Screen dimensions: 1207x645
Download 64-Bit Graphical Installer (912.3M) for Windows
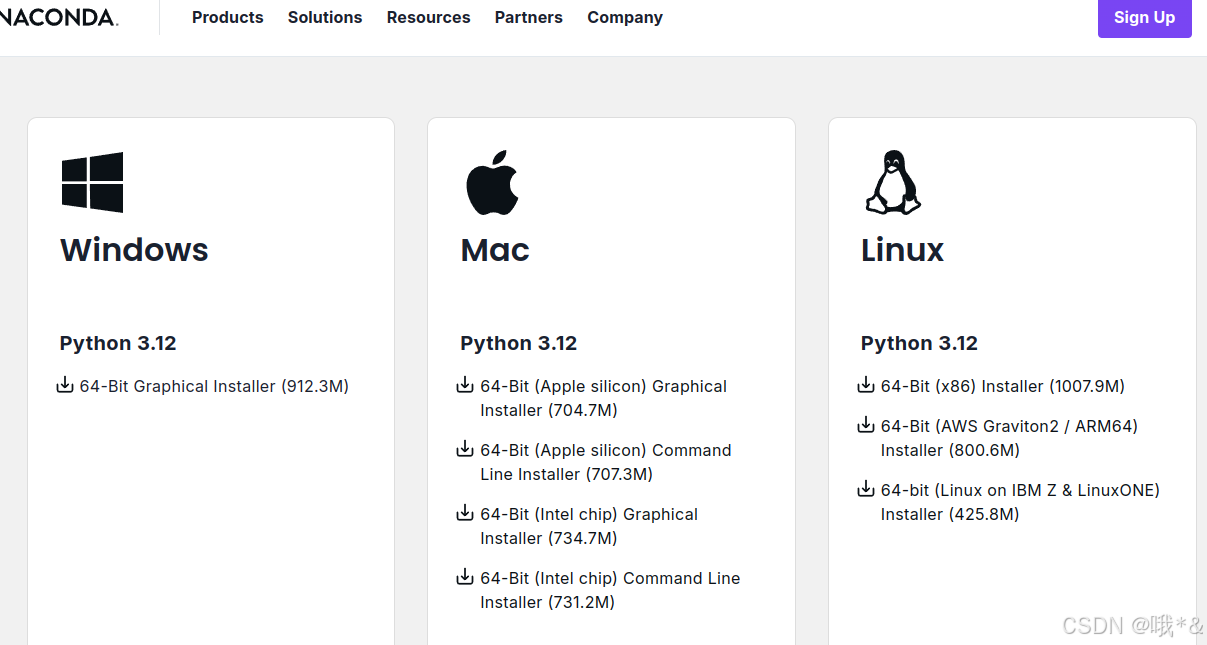pos(214,386)
